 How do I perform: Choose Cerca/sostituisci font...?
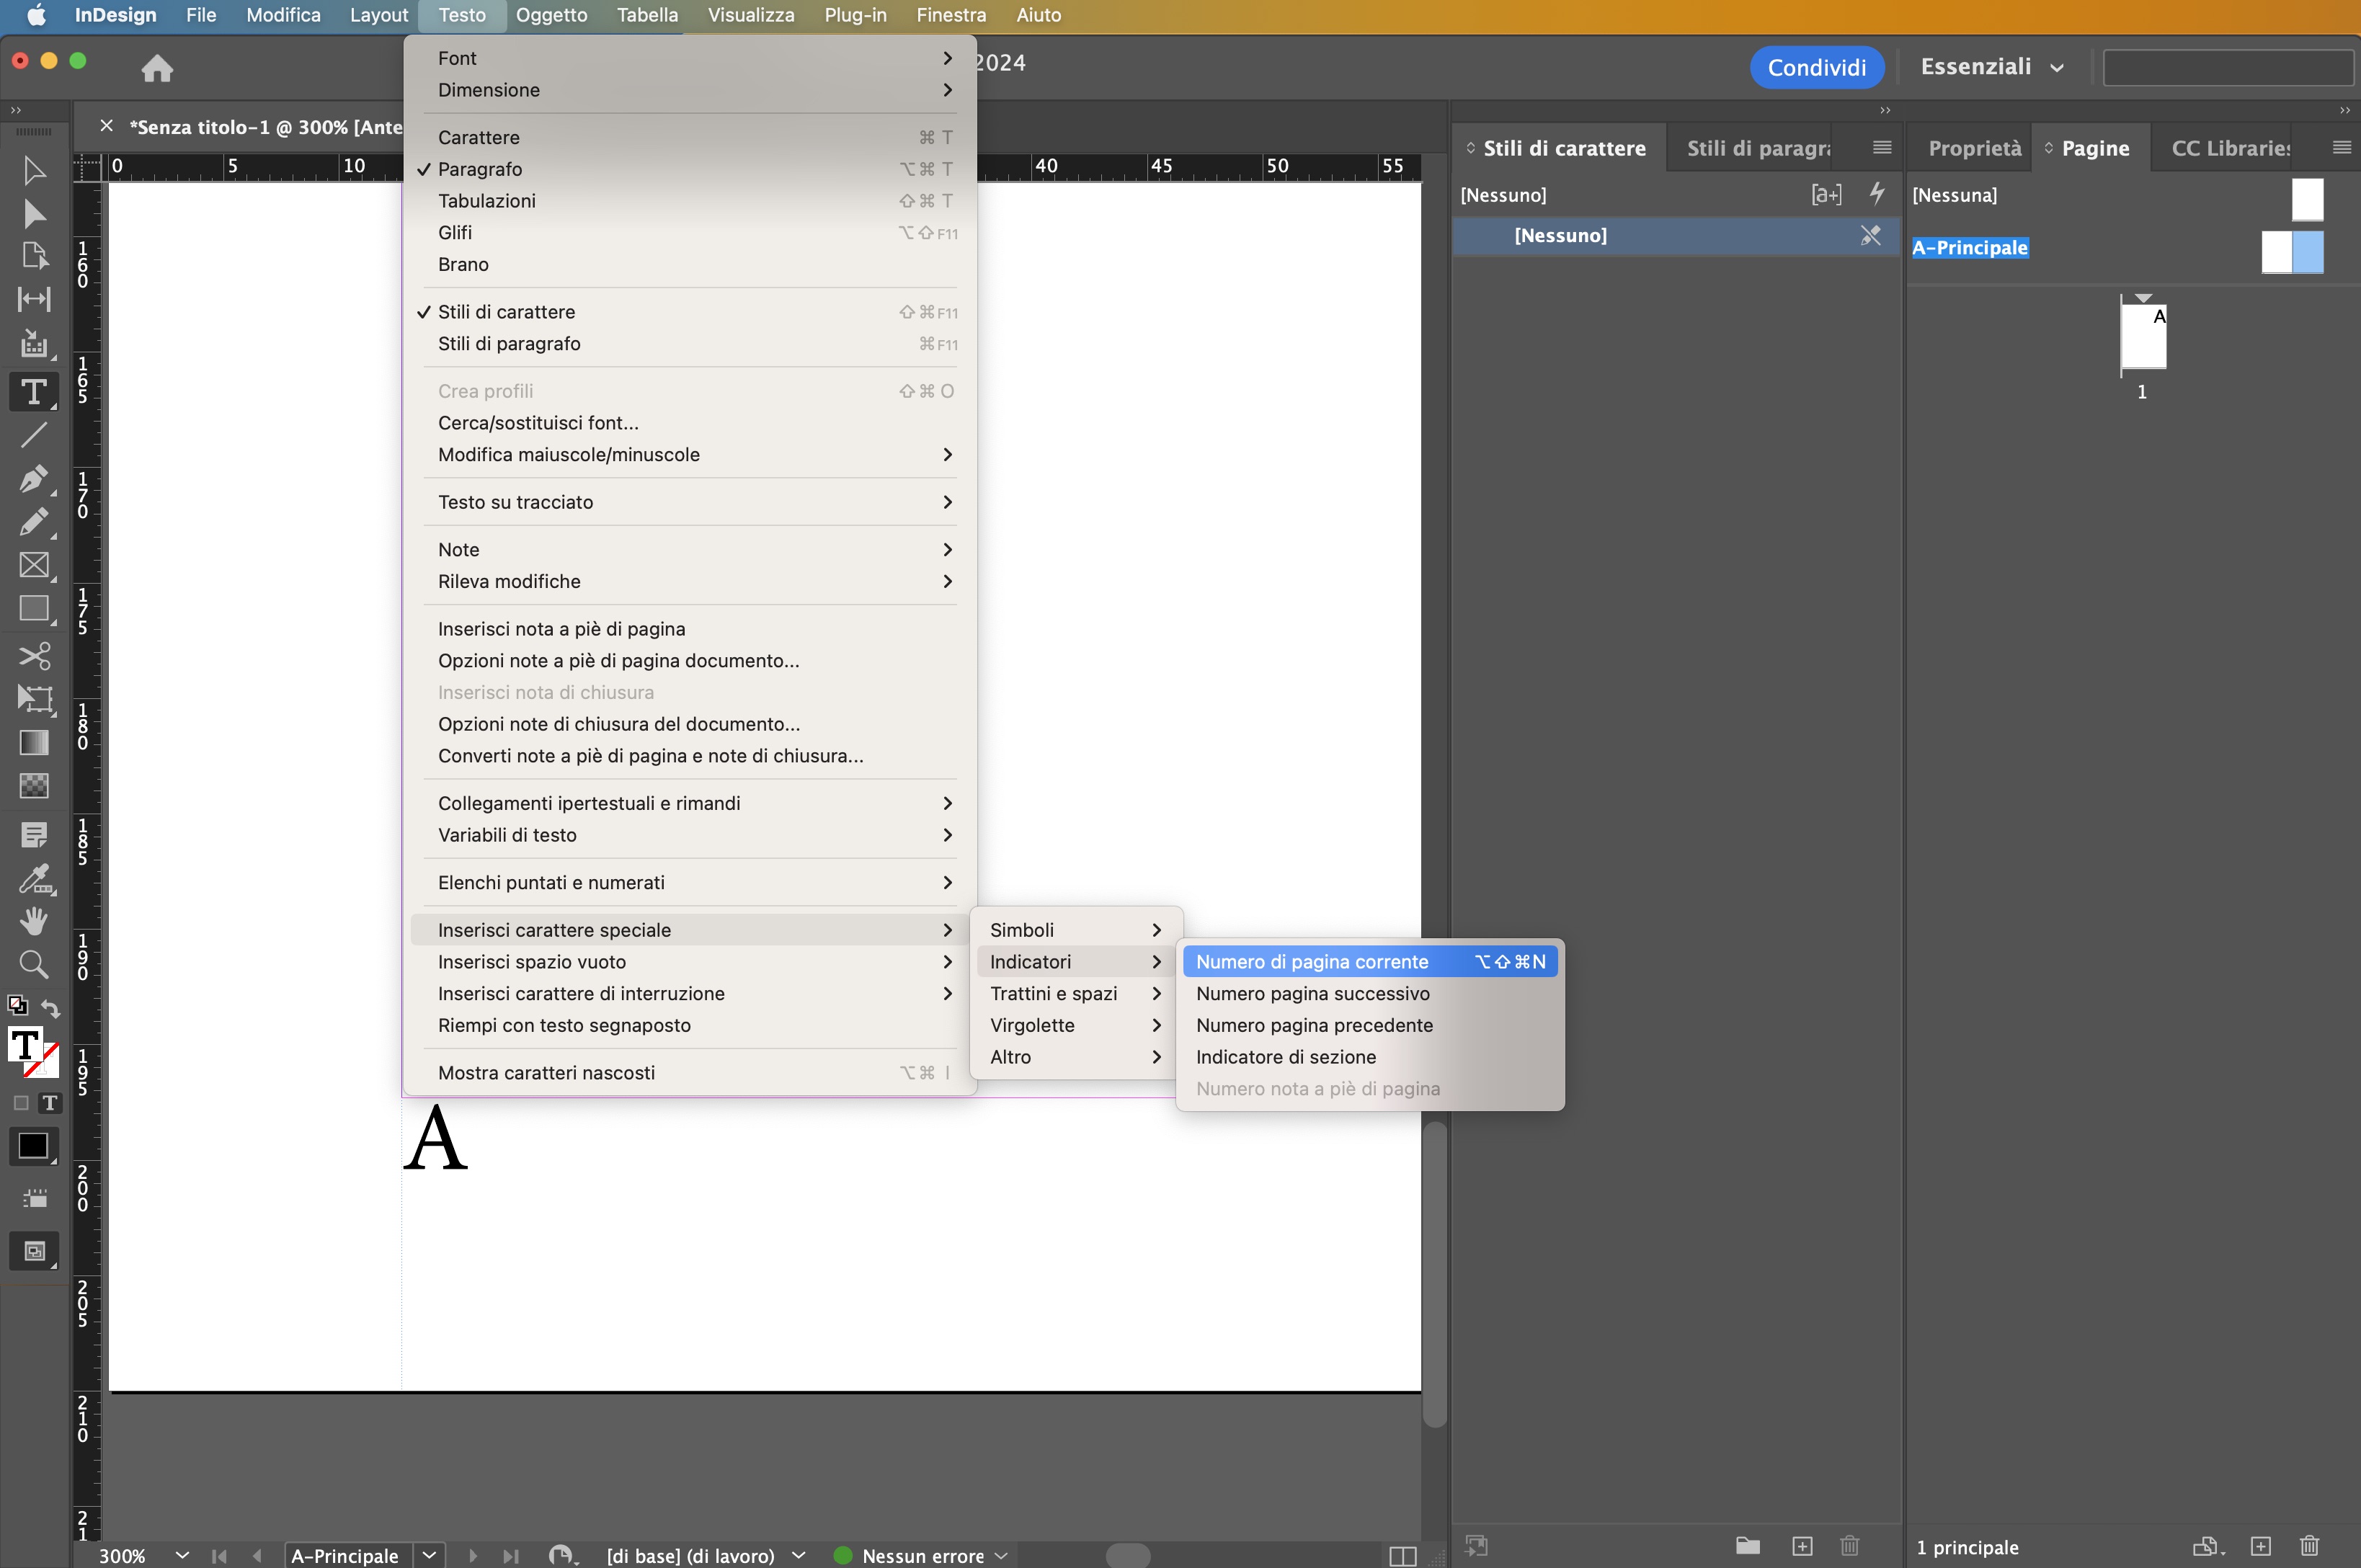click(690, 423)
